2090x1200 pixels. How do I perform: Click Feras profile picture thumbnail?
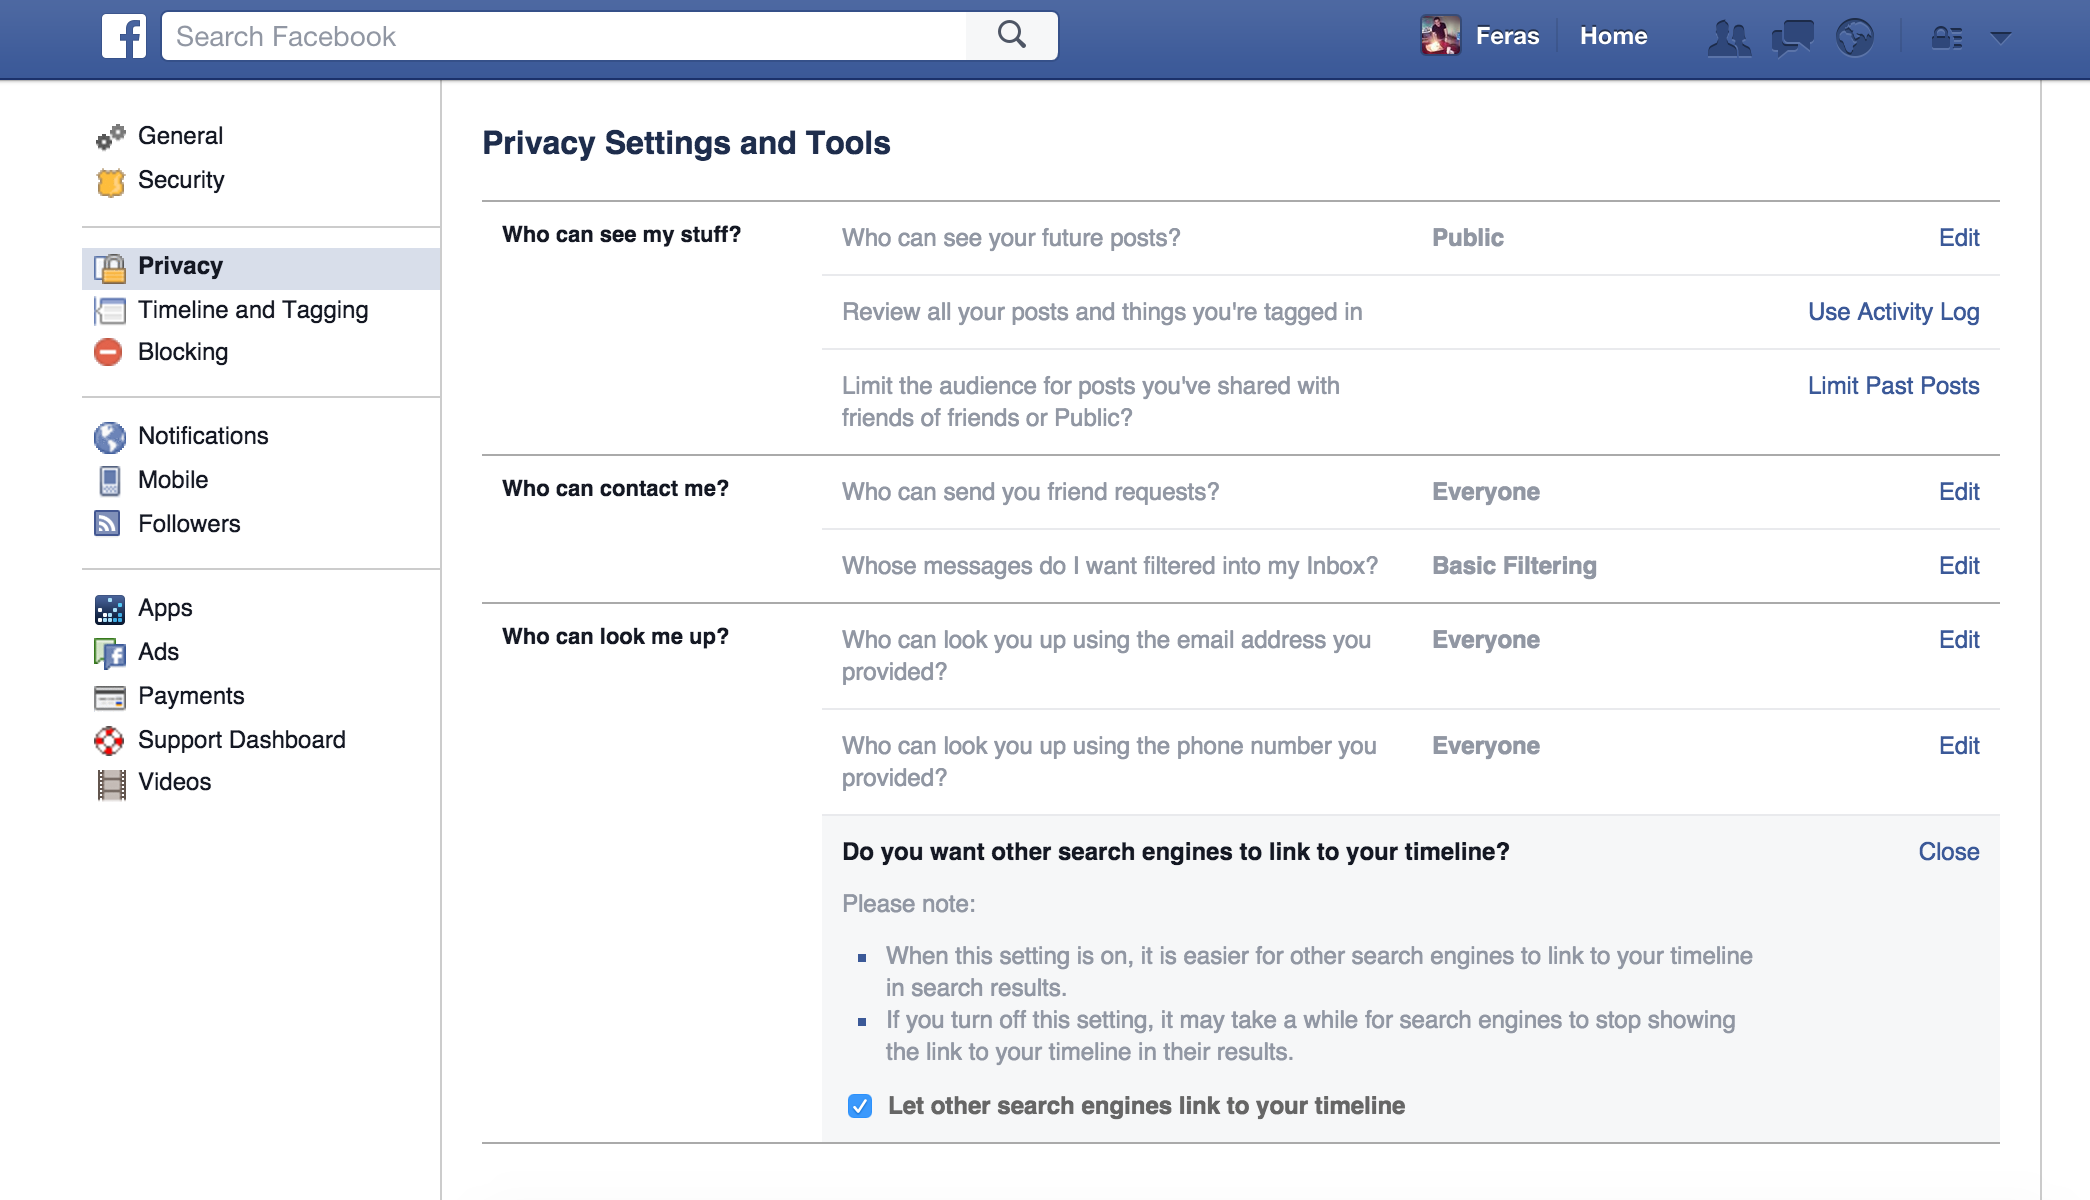coord(1440,36)
